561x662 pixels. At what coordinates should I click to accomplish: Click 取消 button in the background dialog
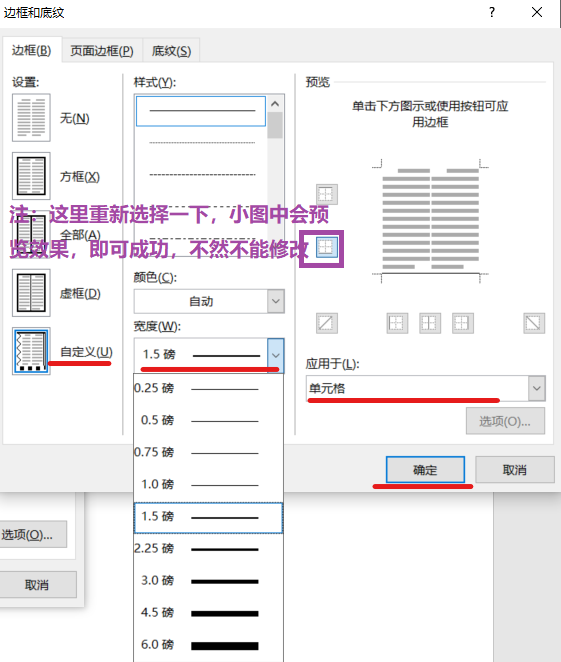point(37,585)
